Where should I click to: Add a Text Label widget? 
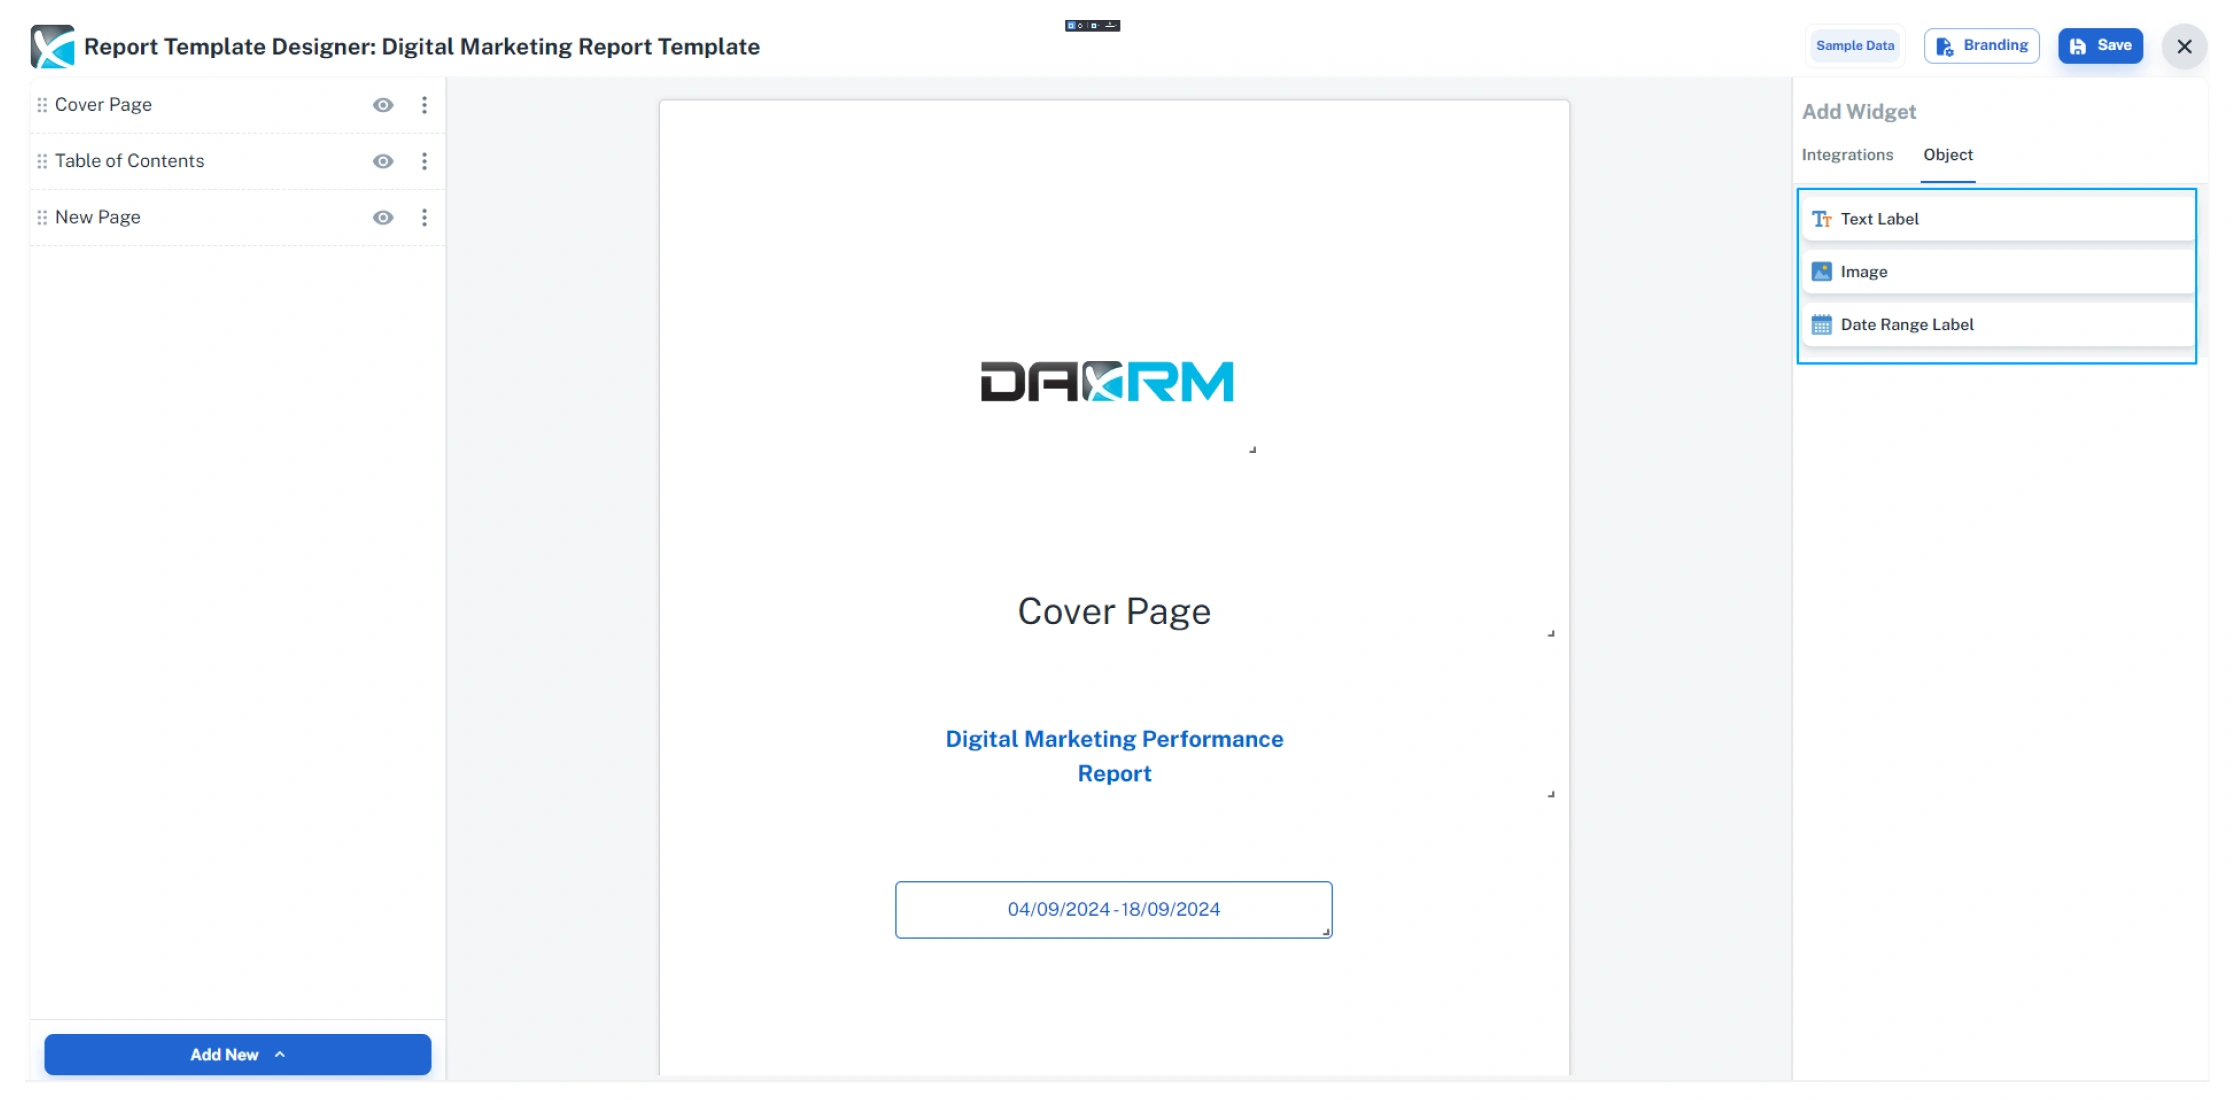click(1997, 219)
